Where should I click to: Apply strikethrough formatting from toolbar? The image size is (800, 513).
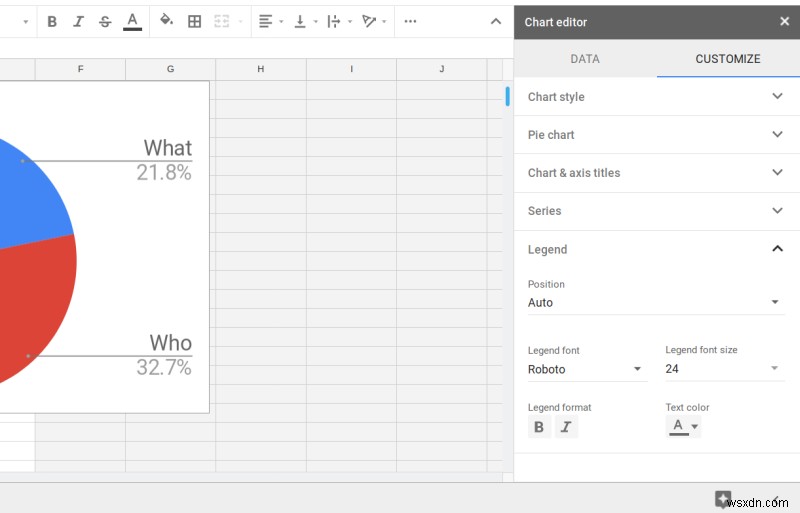coord(105,21)
